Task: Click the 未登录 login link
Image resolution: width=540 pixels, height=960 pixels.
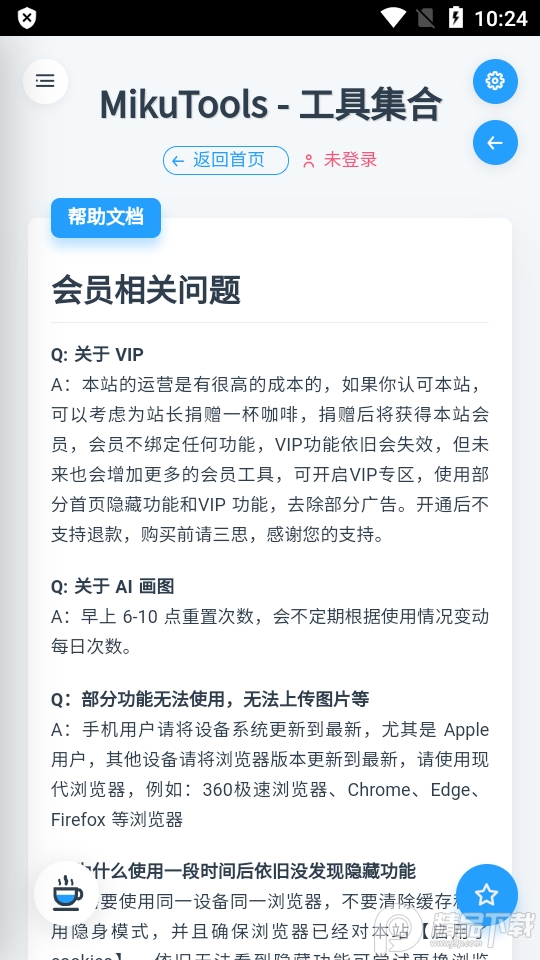Action: click(x=350, y=160)
